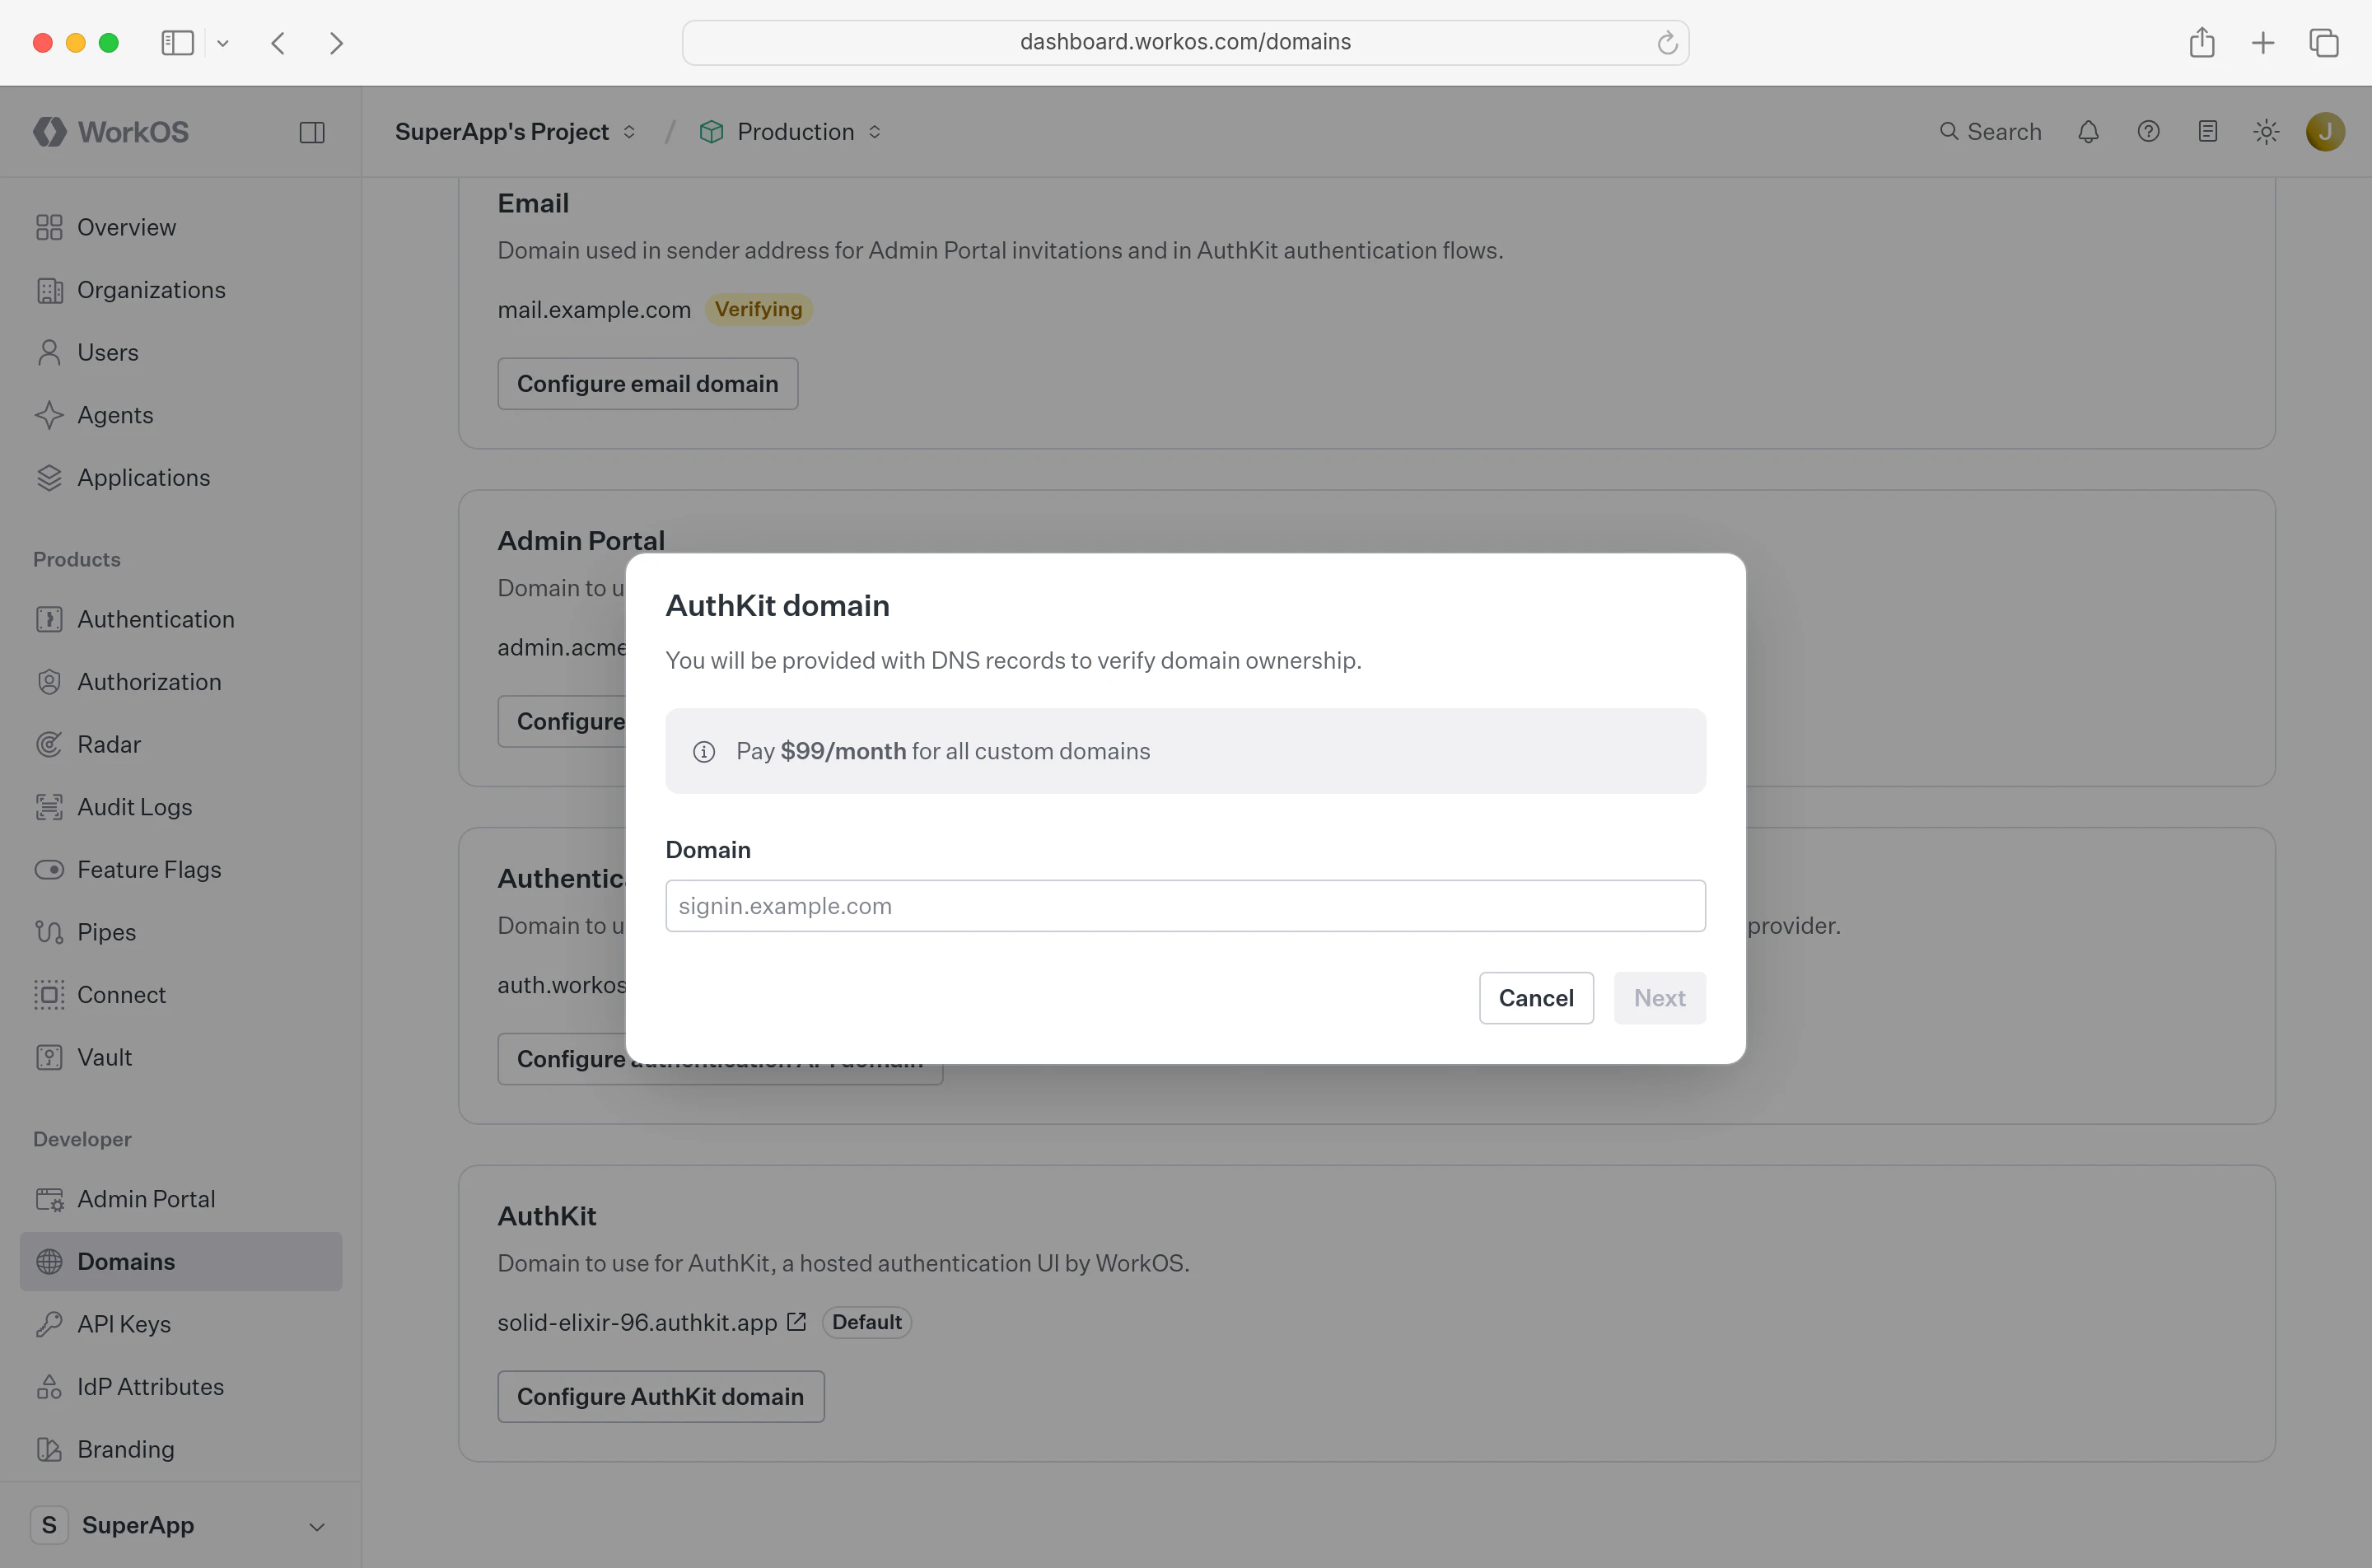Toggle Safari sidebar button
Screen dimensions: 2372x1568
click(x=177, y=43)
